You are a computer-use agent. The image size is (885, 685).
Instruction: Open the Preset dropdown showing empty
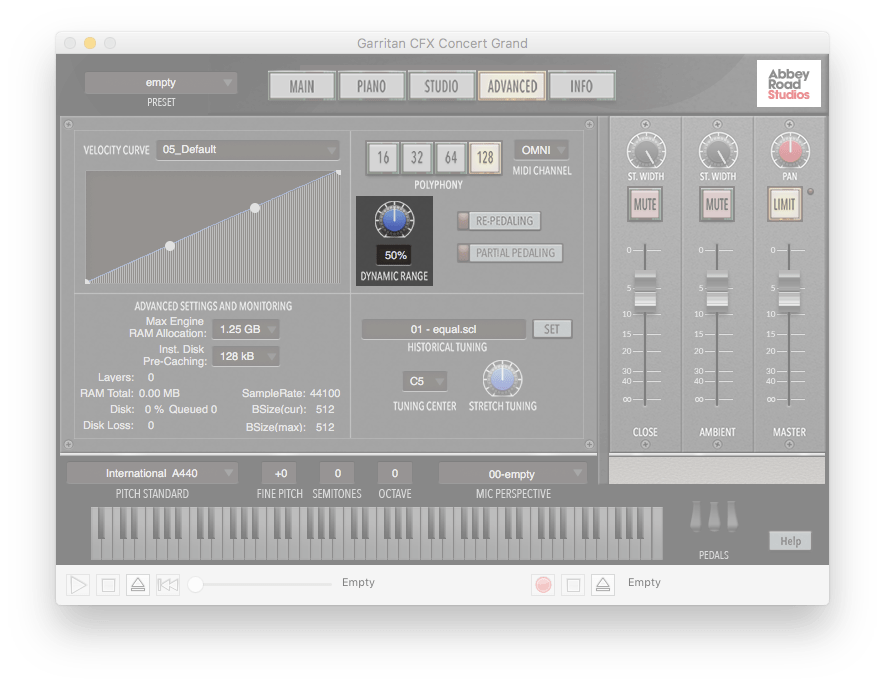(x=161, y=83)
